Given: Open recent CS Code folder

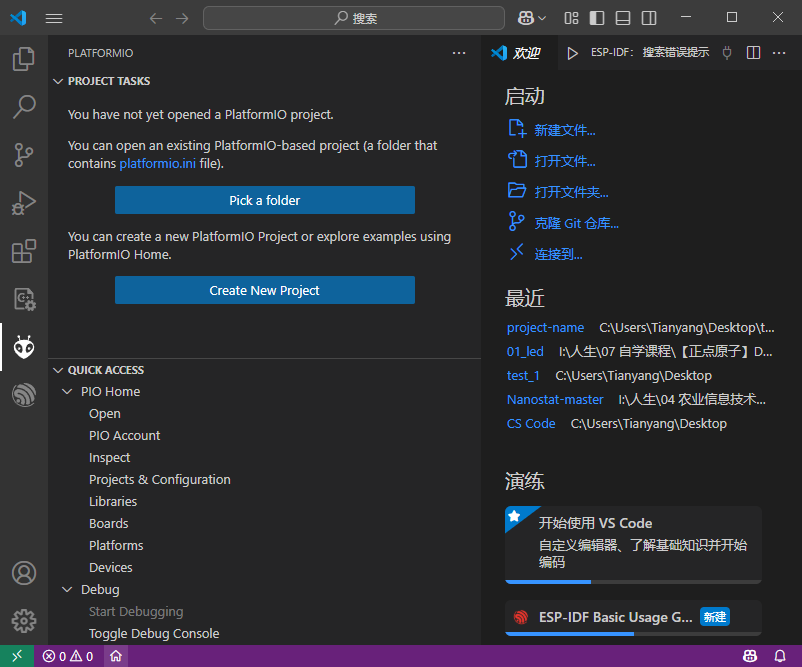Looking at the screenshot, I should click(x=531, y=424).
